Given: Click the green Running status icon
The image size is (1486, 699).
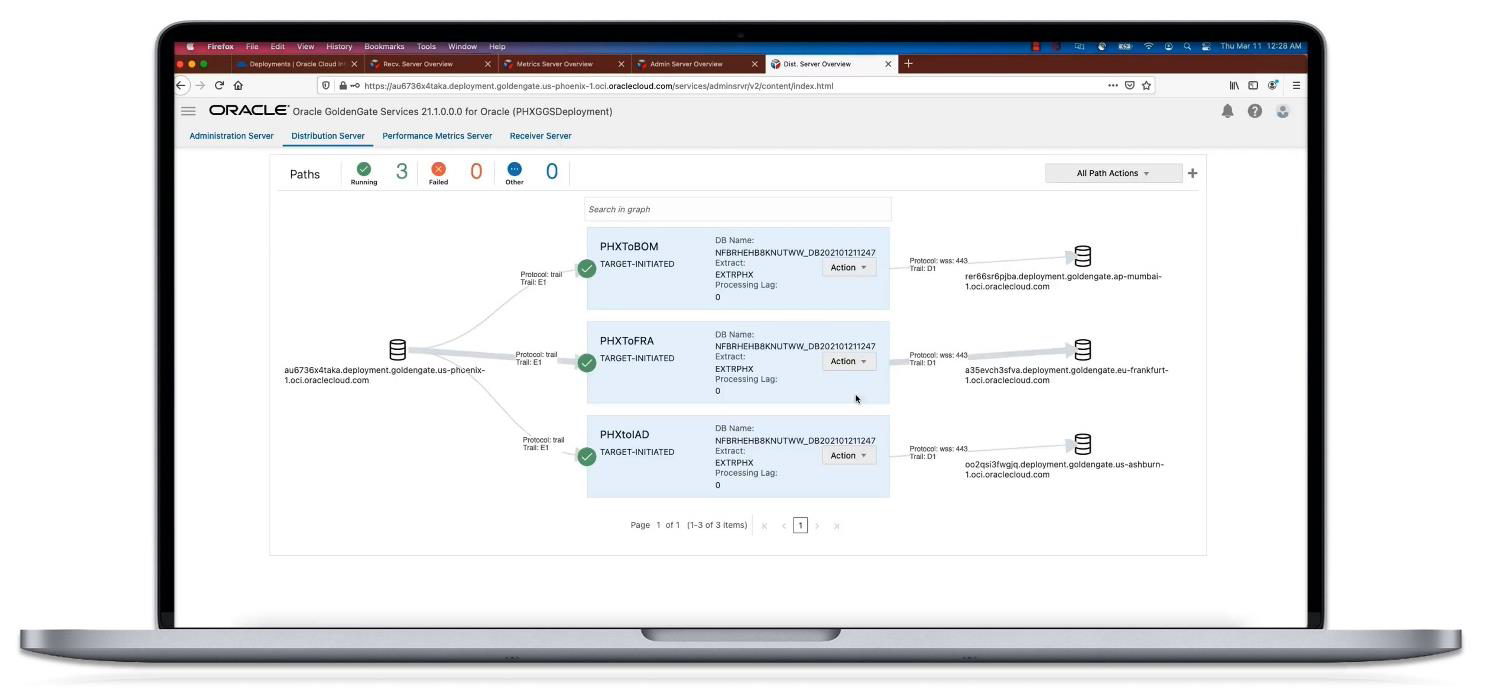Looking at the screenshot, I should (364, 169).
